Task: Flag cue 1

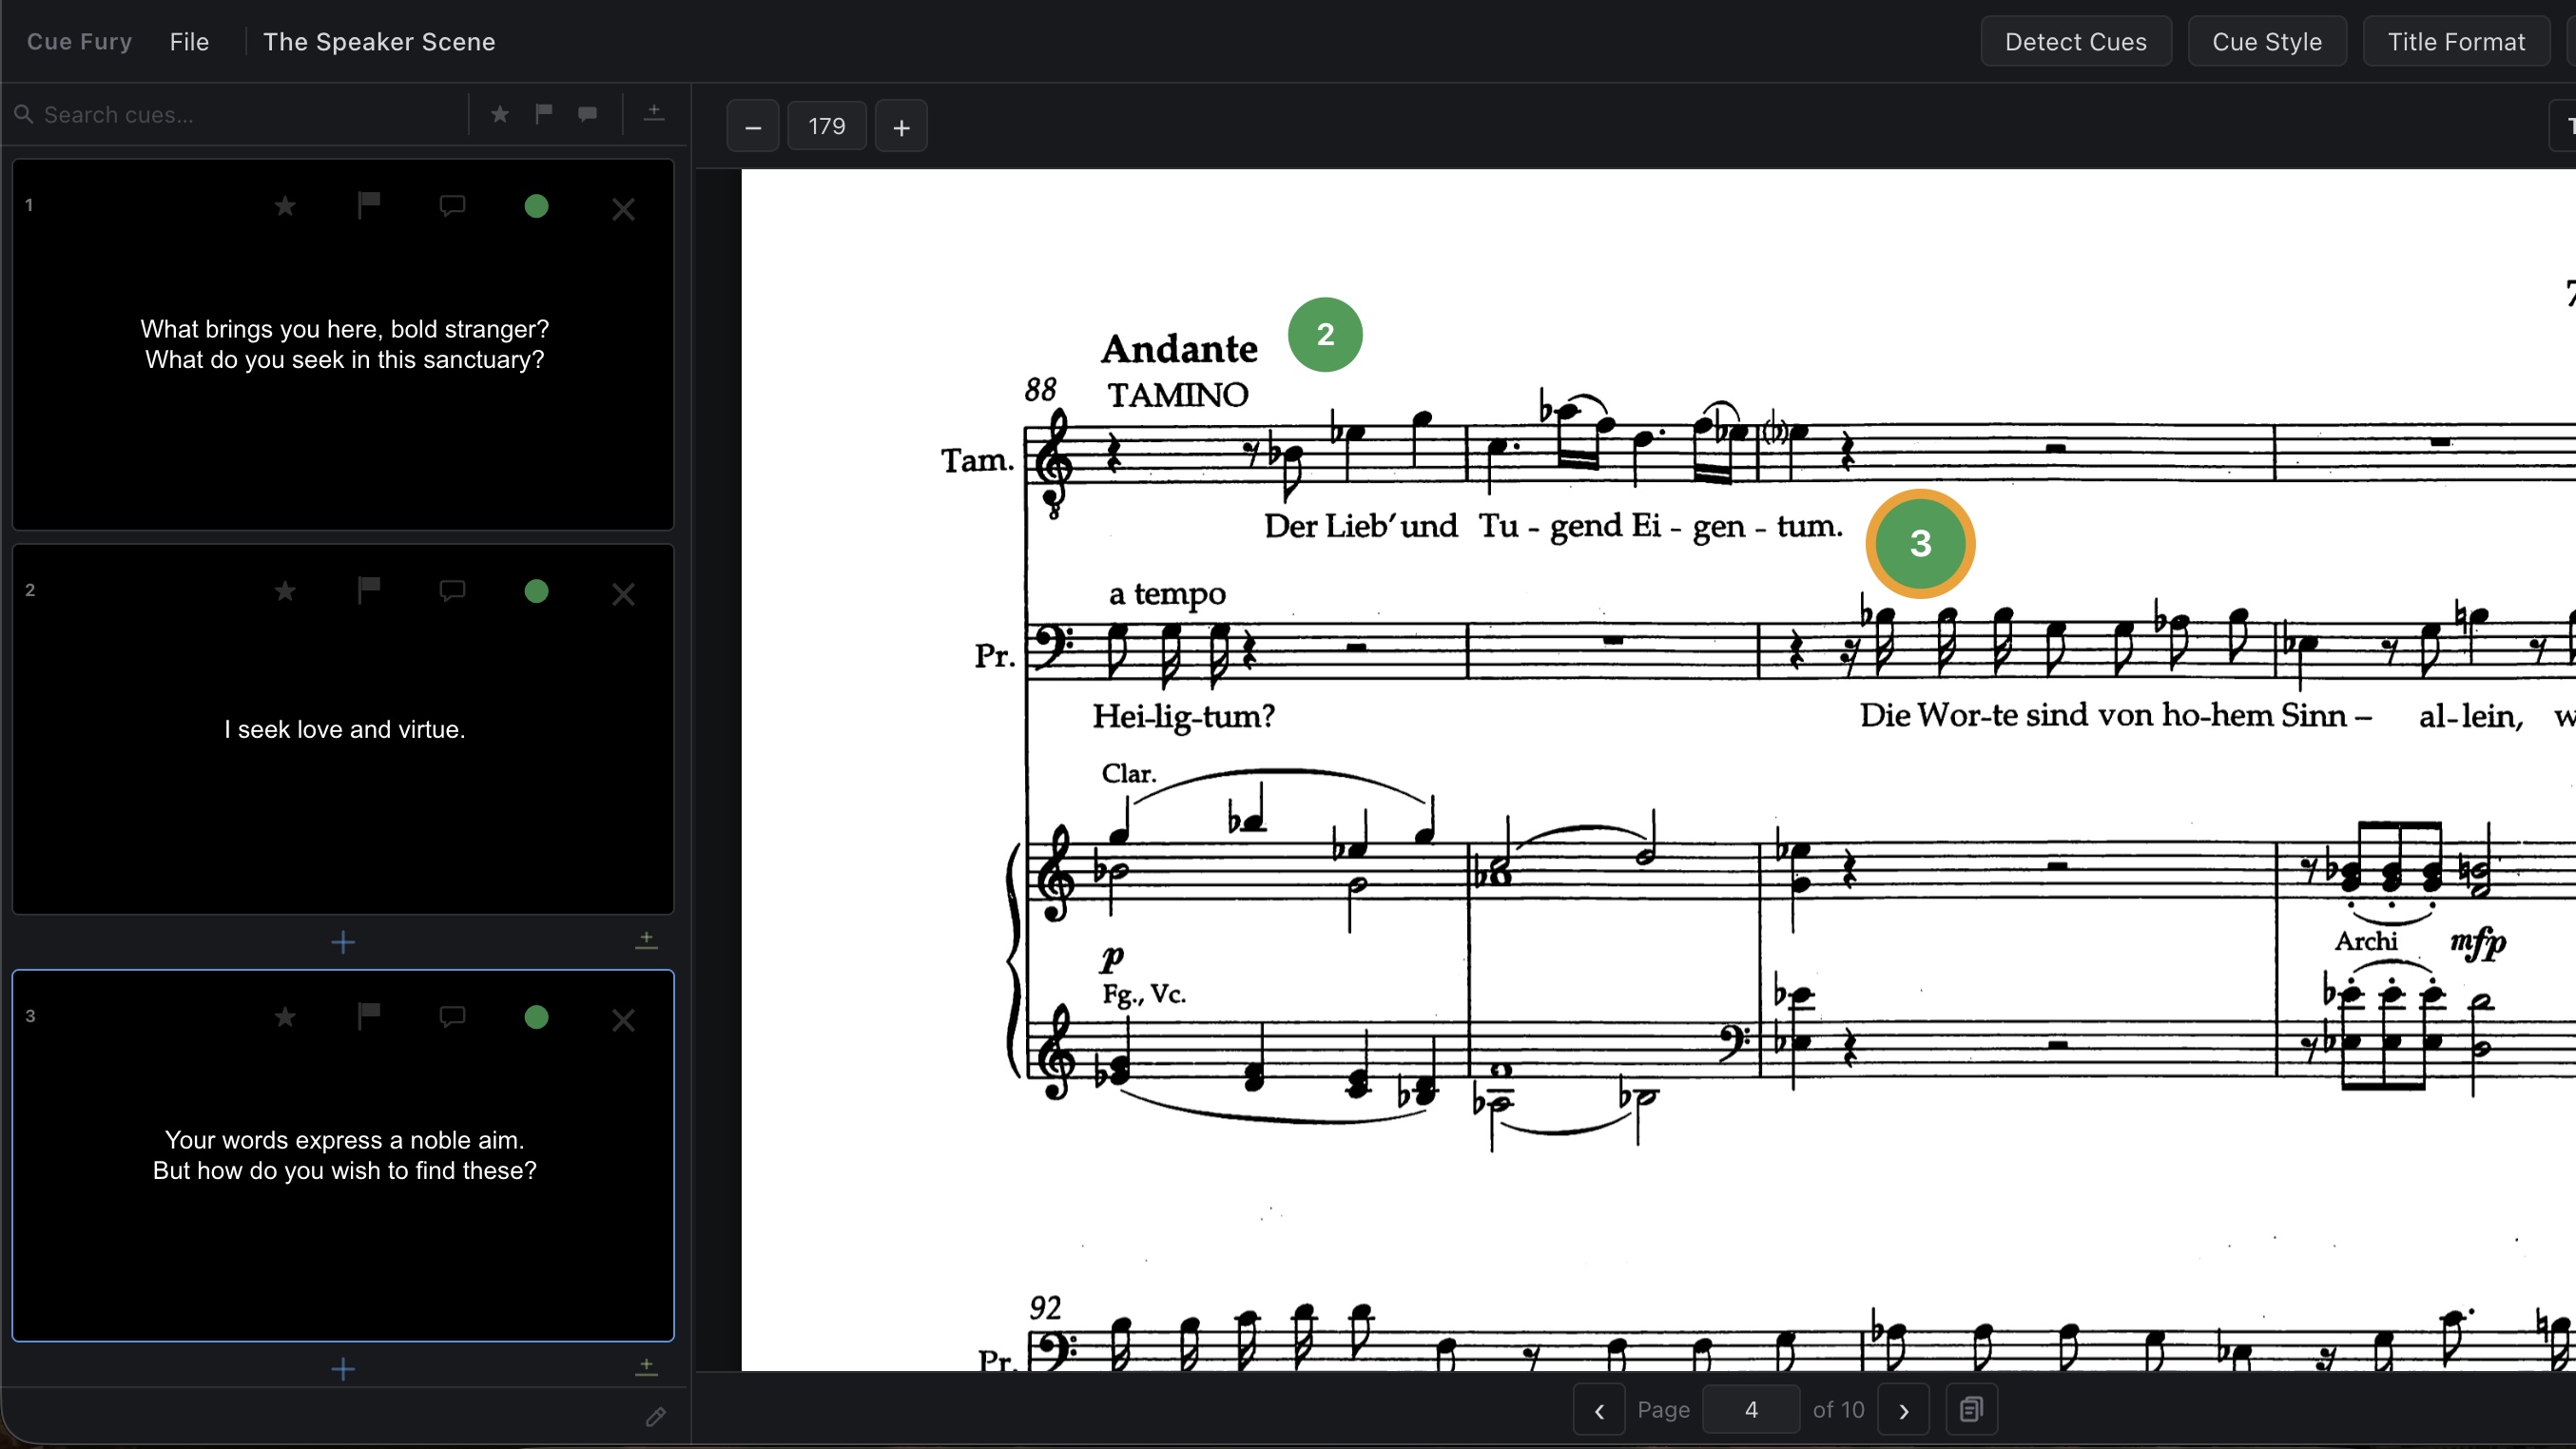Action: pyautogui.click(x=369, y=206)
